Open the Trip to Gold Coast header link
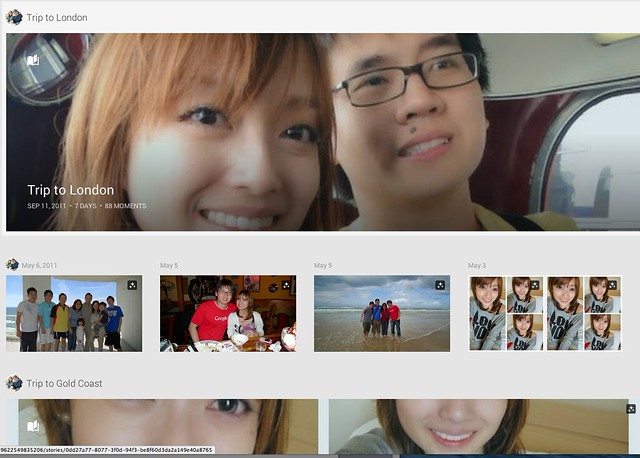The width and height of the screenshot is (640, 458). [64, 383]
